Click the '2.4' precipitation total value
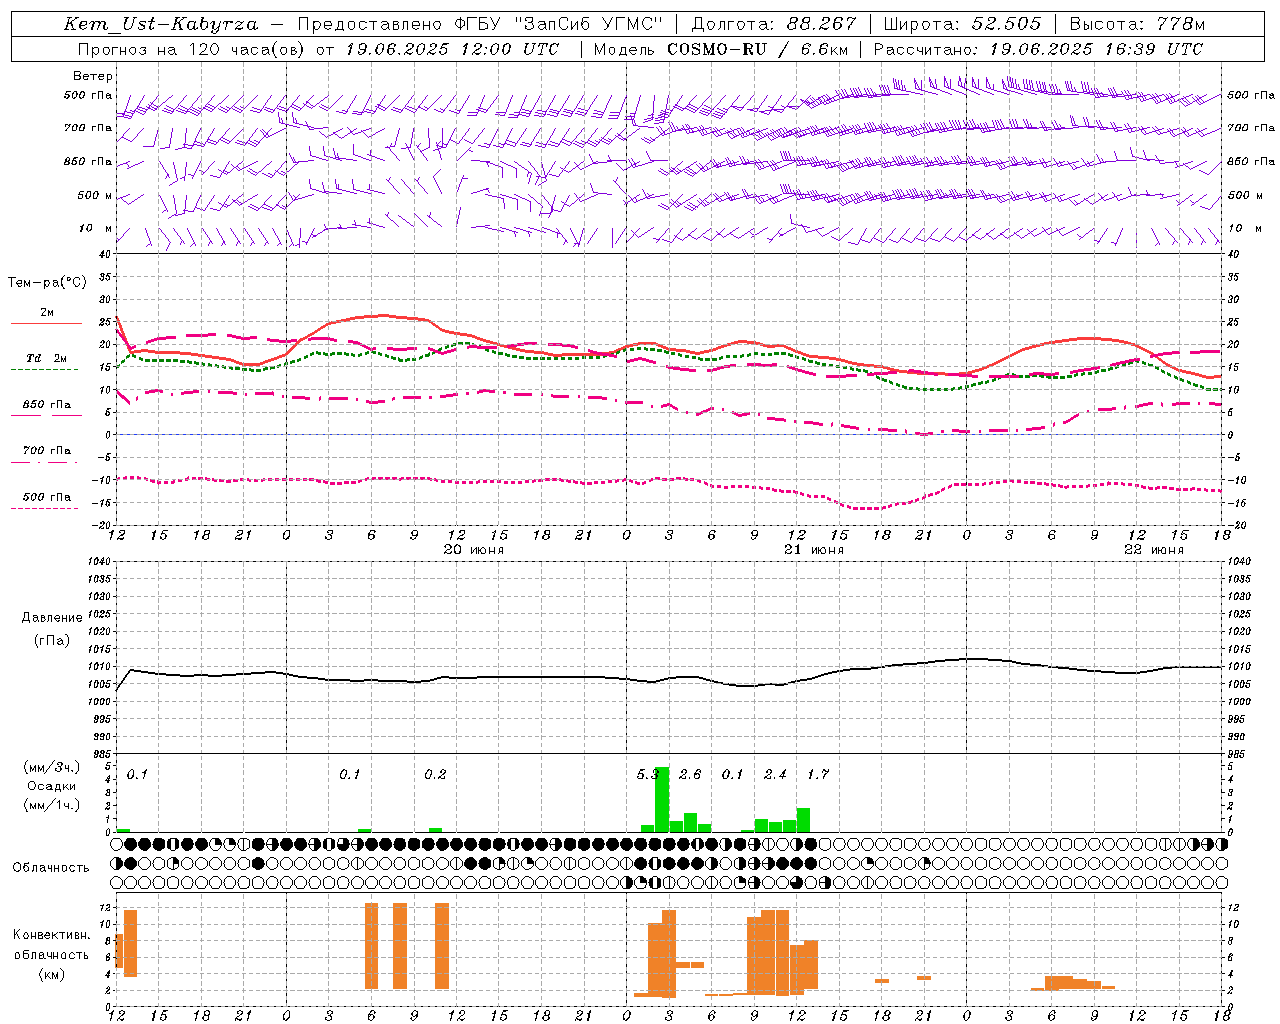The width and height of the screenshot is (1280, 1024). [x=775, y=775]
